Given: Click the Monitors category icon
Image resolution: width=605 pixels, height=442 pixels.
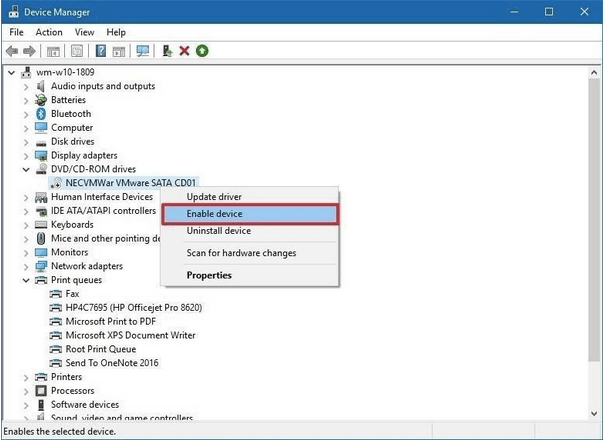Looking at the screenshot, I should (x=41, y=252).
